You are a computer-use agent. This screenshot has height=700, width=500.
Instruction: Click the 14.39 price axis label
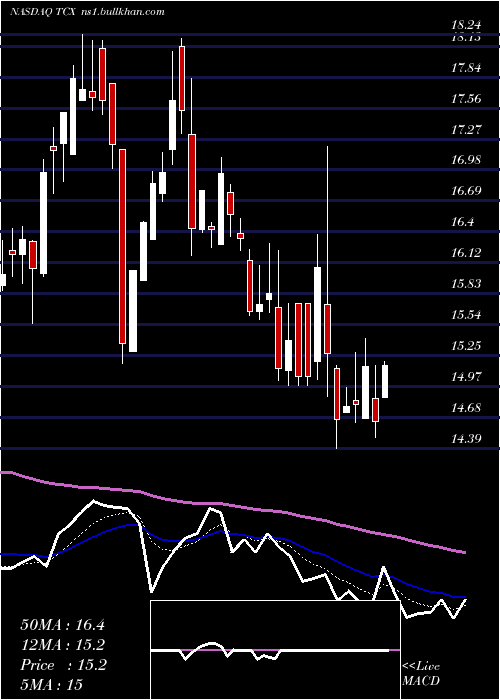tap(466, 438)
